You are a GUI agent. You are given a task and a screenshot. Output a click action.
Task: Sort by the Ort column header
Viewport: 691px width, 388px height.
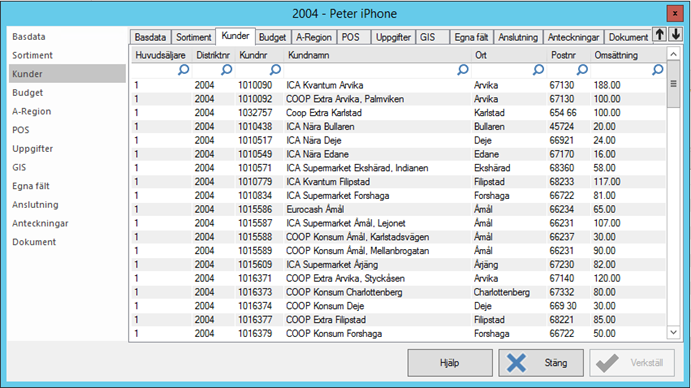click(509, 55)
